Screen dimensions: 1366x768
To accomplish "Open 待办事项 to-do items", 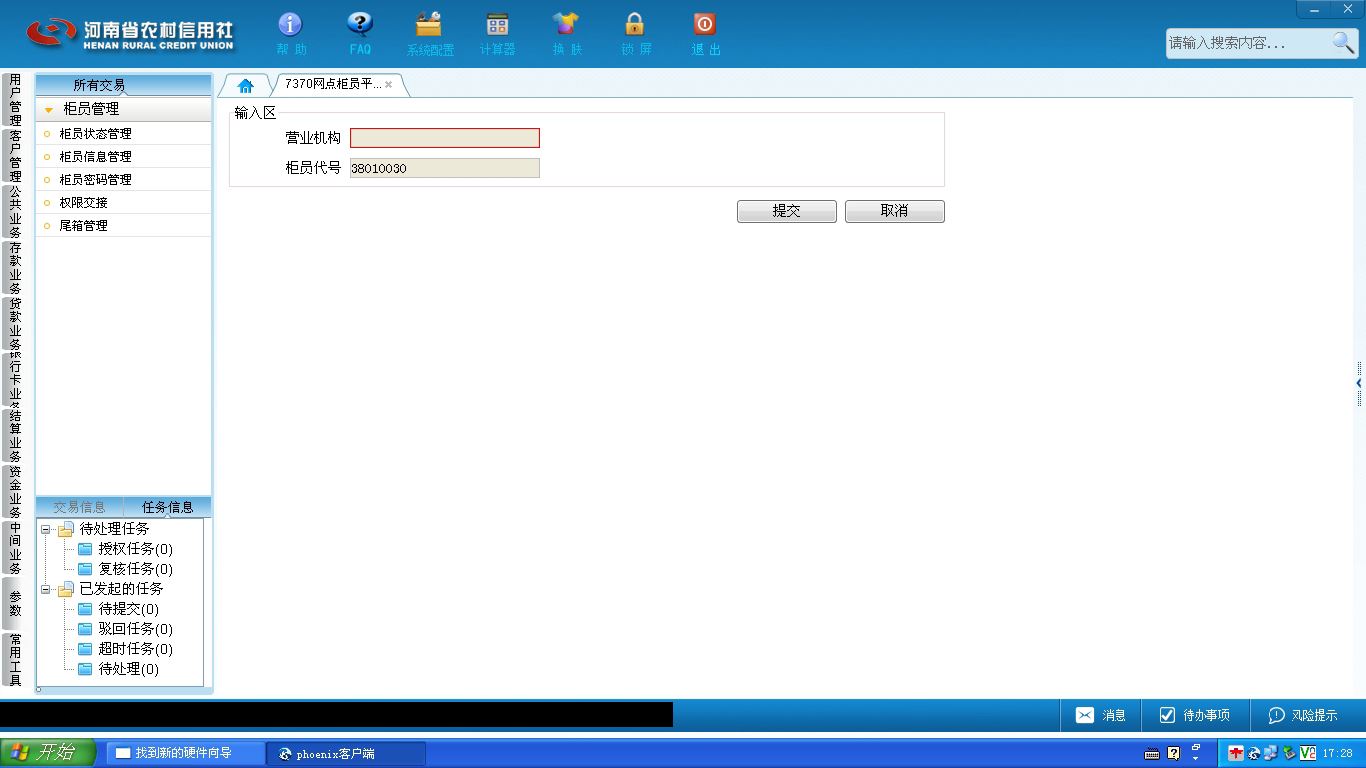I will [1195, 715].
